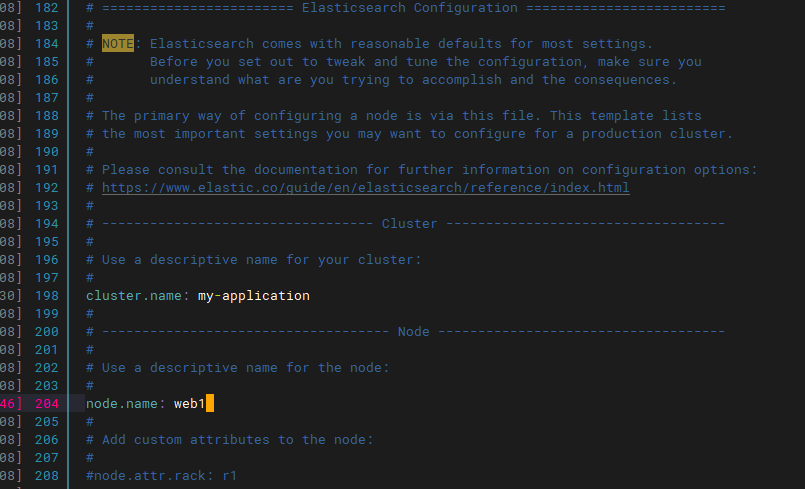Click the '#node.attr.rack: r1' commented line
Image resolution: width=805 pixels, height=489 pixels.
161,476
